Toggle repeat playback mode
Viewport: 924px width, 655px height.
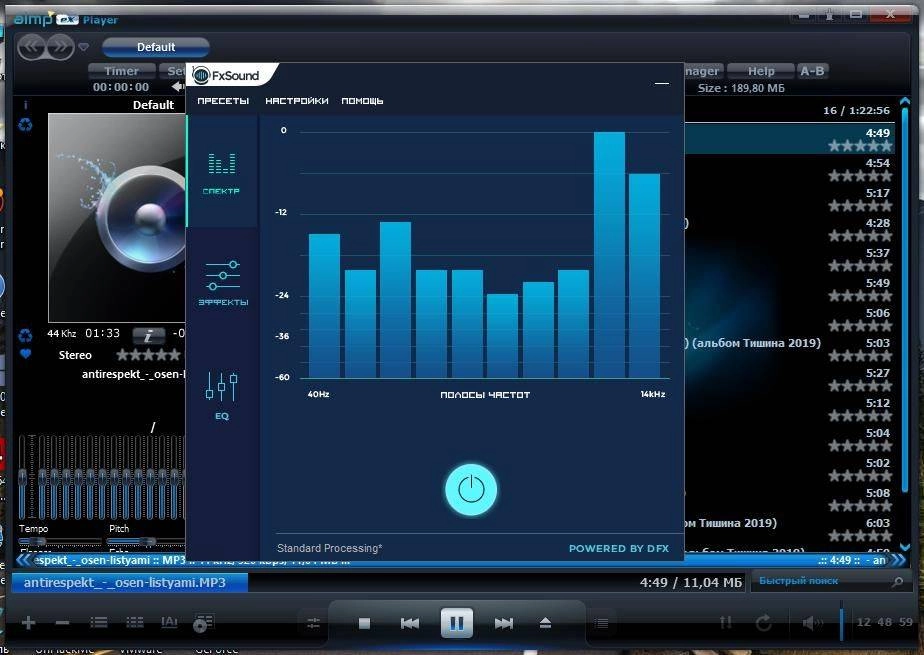pos(764,623)
